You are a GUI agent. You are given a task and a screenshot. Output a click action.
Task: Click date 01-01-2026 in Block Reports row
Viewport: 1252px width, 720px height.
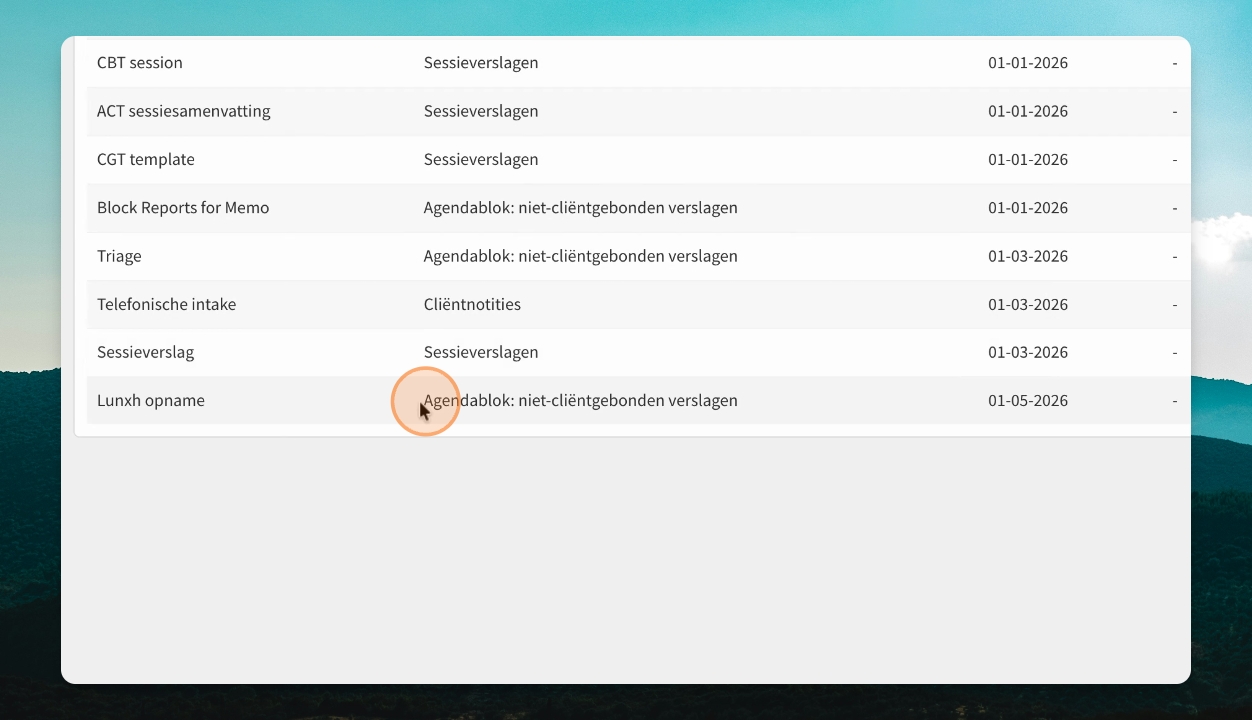pyautogui.click(x=1028, y=208)
